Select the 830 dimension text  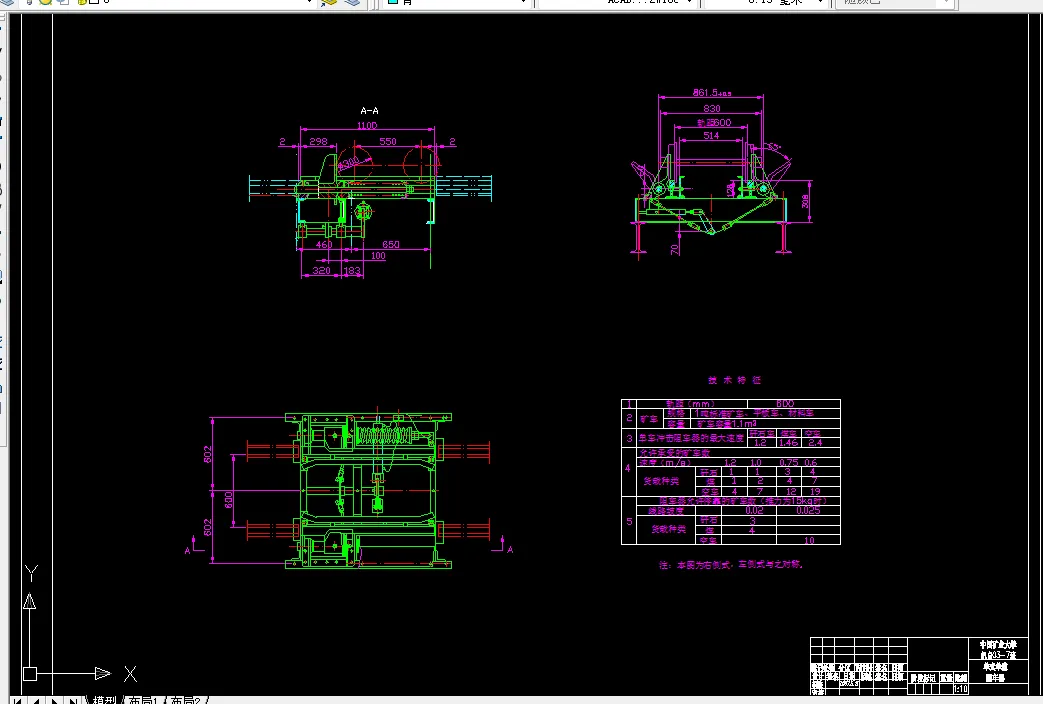point(712,108)
